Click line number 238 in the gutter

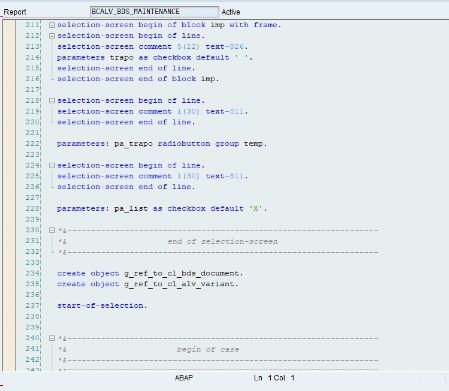click(32, 316)
